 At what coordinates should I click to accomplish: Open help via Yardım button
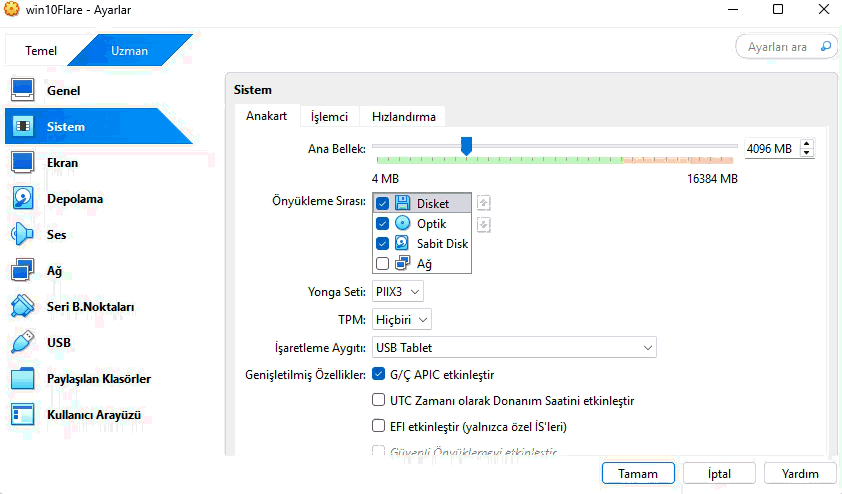point(800,474)
